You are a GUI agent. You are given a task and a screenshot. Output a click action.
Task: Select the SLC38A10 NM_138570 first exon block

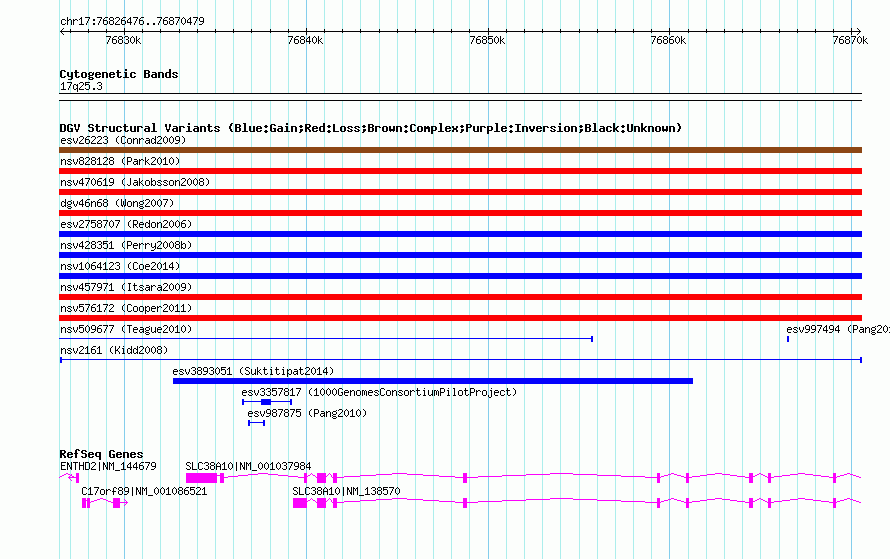point(300,503)
